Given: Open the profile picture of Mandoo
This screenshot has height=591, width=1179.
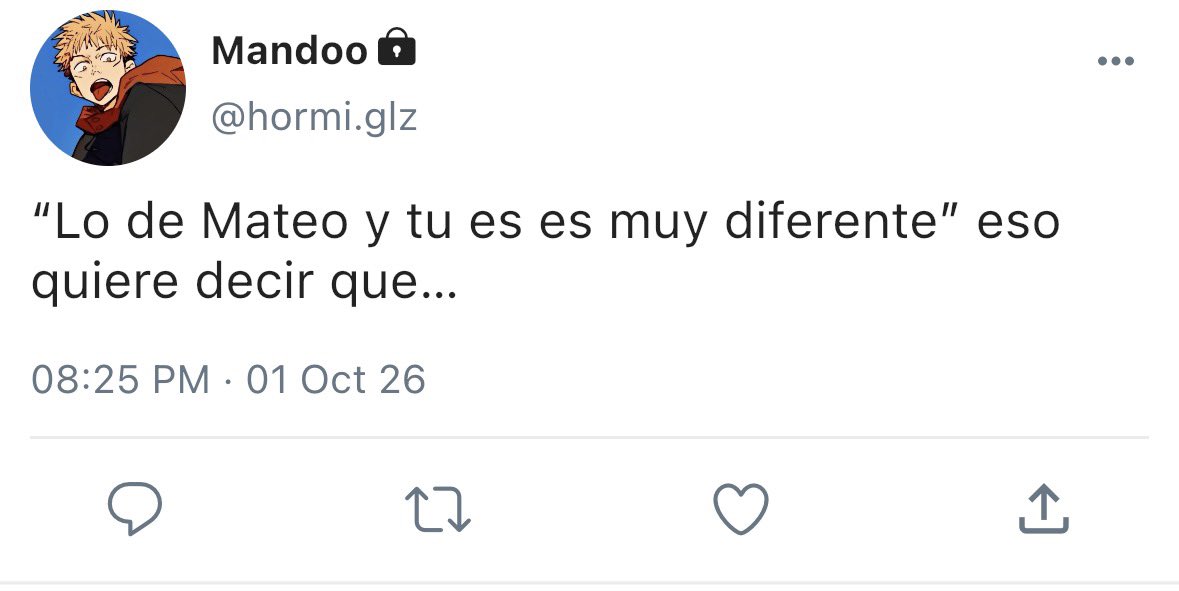Looking at the screenshot, I should click(x=108, y=87).
